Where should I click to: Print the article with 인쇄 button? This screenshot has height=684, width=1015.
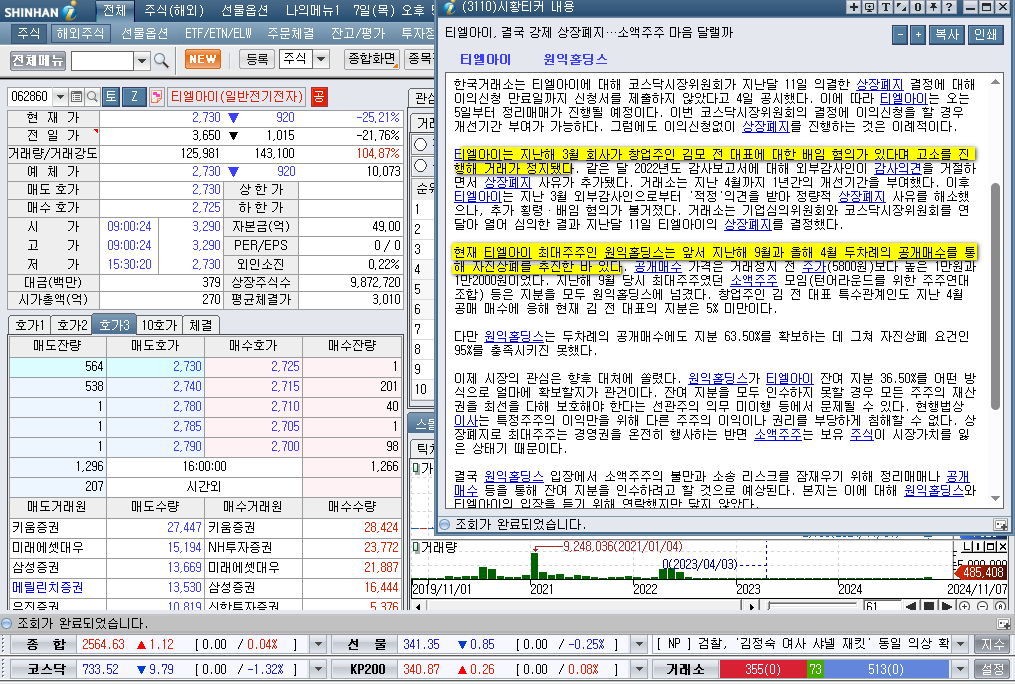[985, 34]
